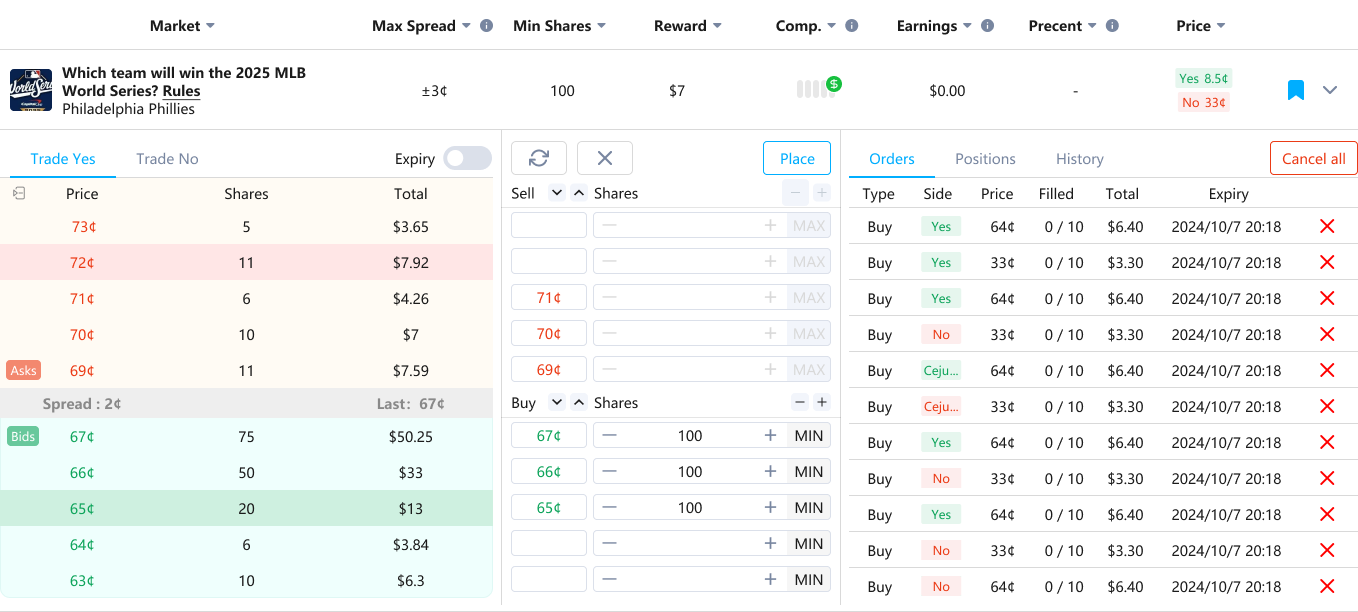The height and width of the screenshot is (612, 1358).
Task: Open the Market column sort dropdown
Action: [210, 26]
